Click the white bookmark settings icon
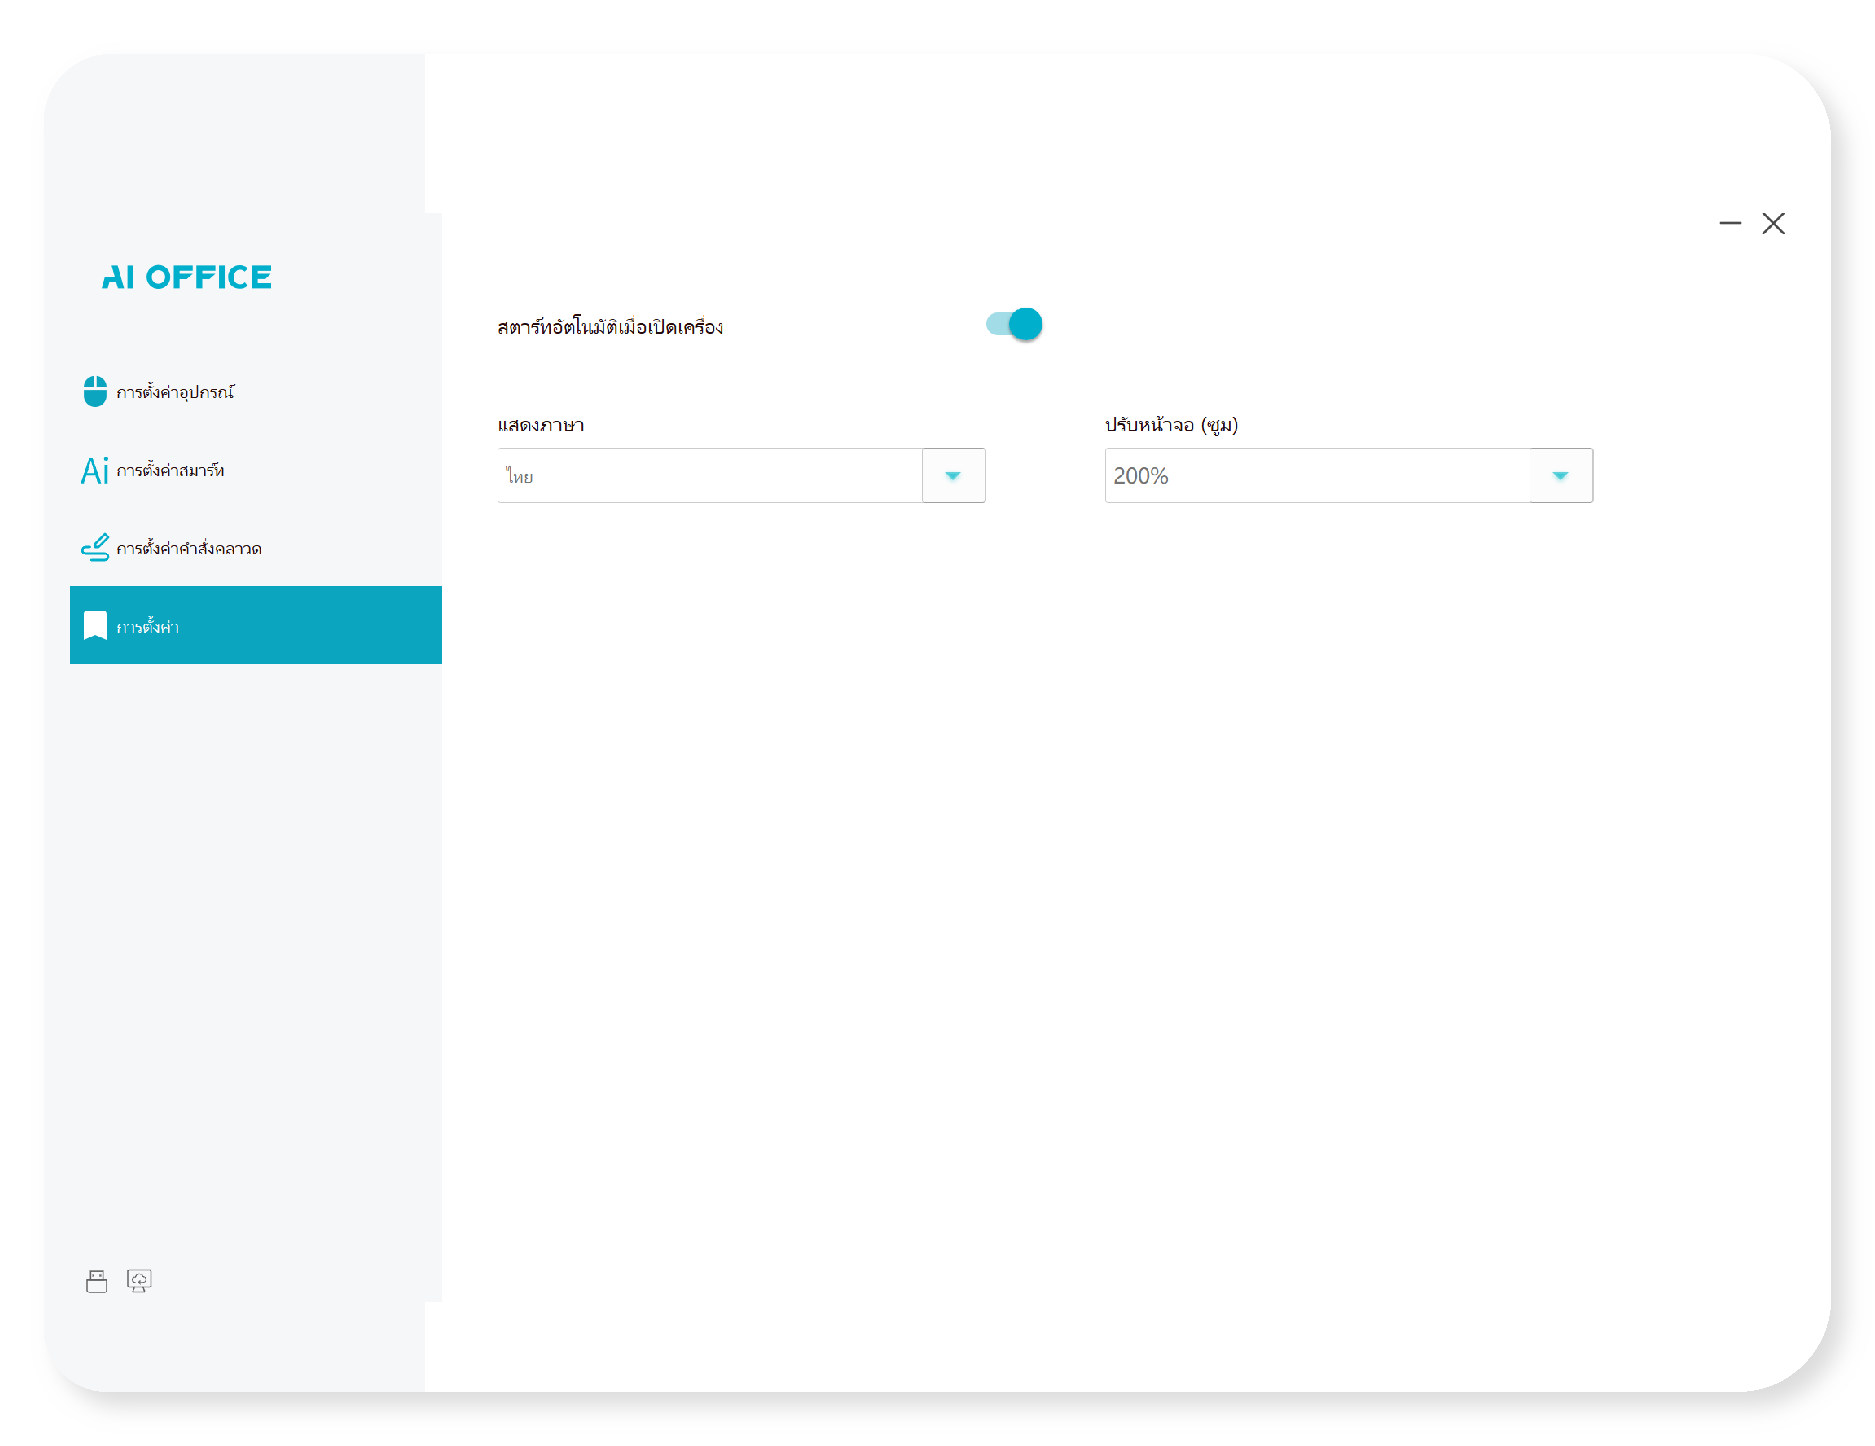This screenshot has height=1446, width=1875. click(95, 625)
